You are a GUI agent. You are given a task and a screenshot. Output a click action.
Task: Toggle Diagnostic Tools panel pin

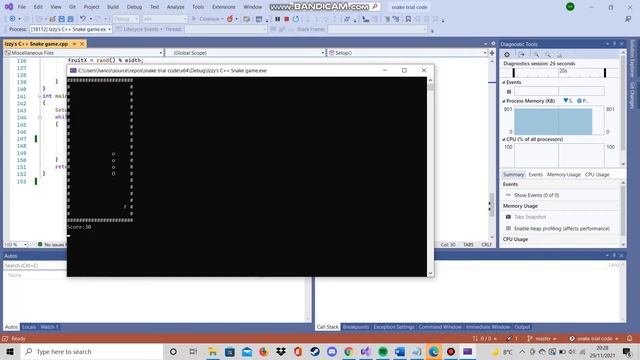[614, 44]
